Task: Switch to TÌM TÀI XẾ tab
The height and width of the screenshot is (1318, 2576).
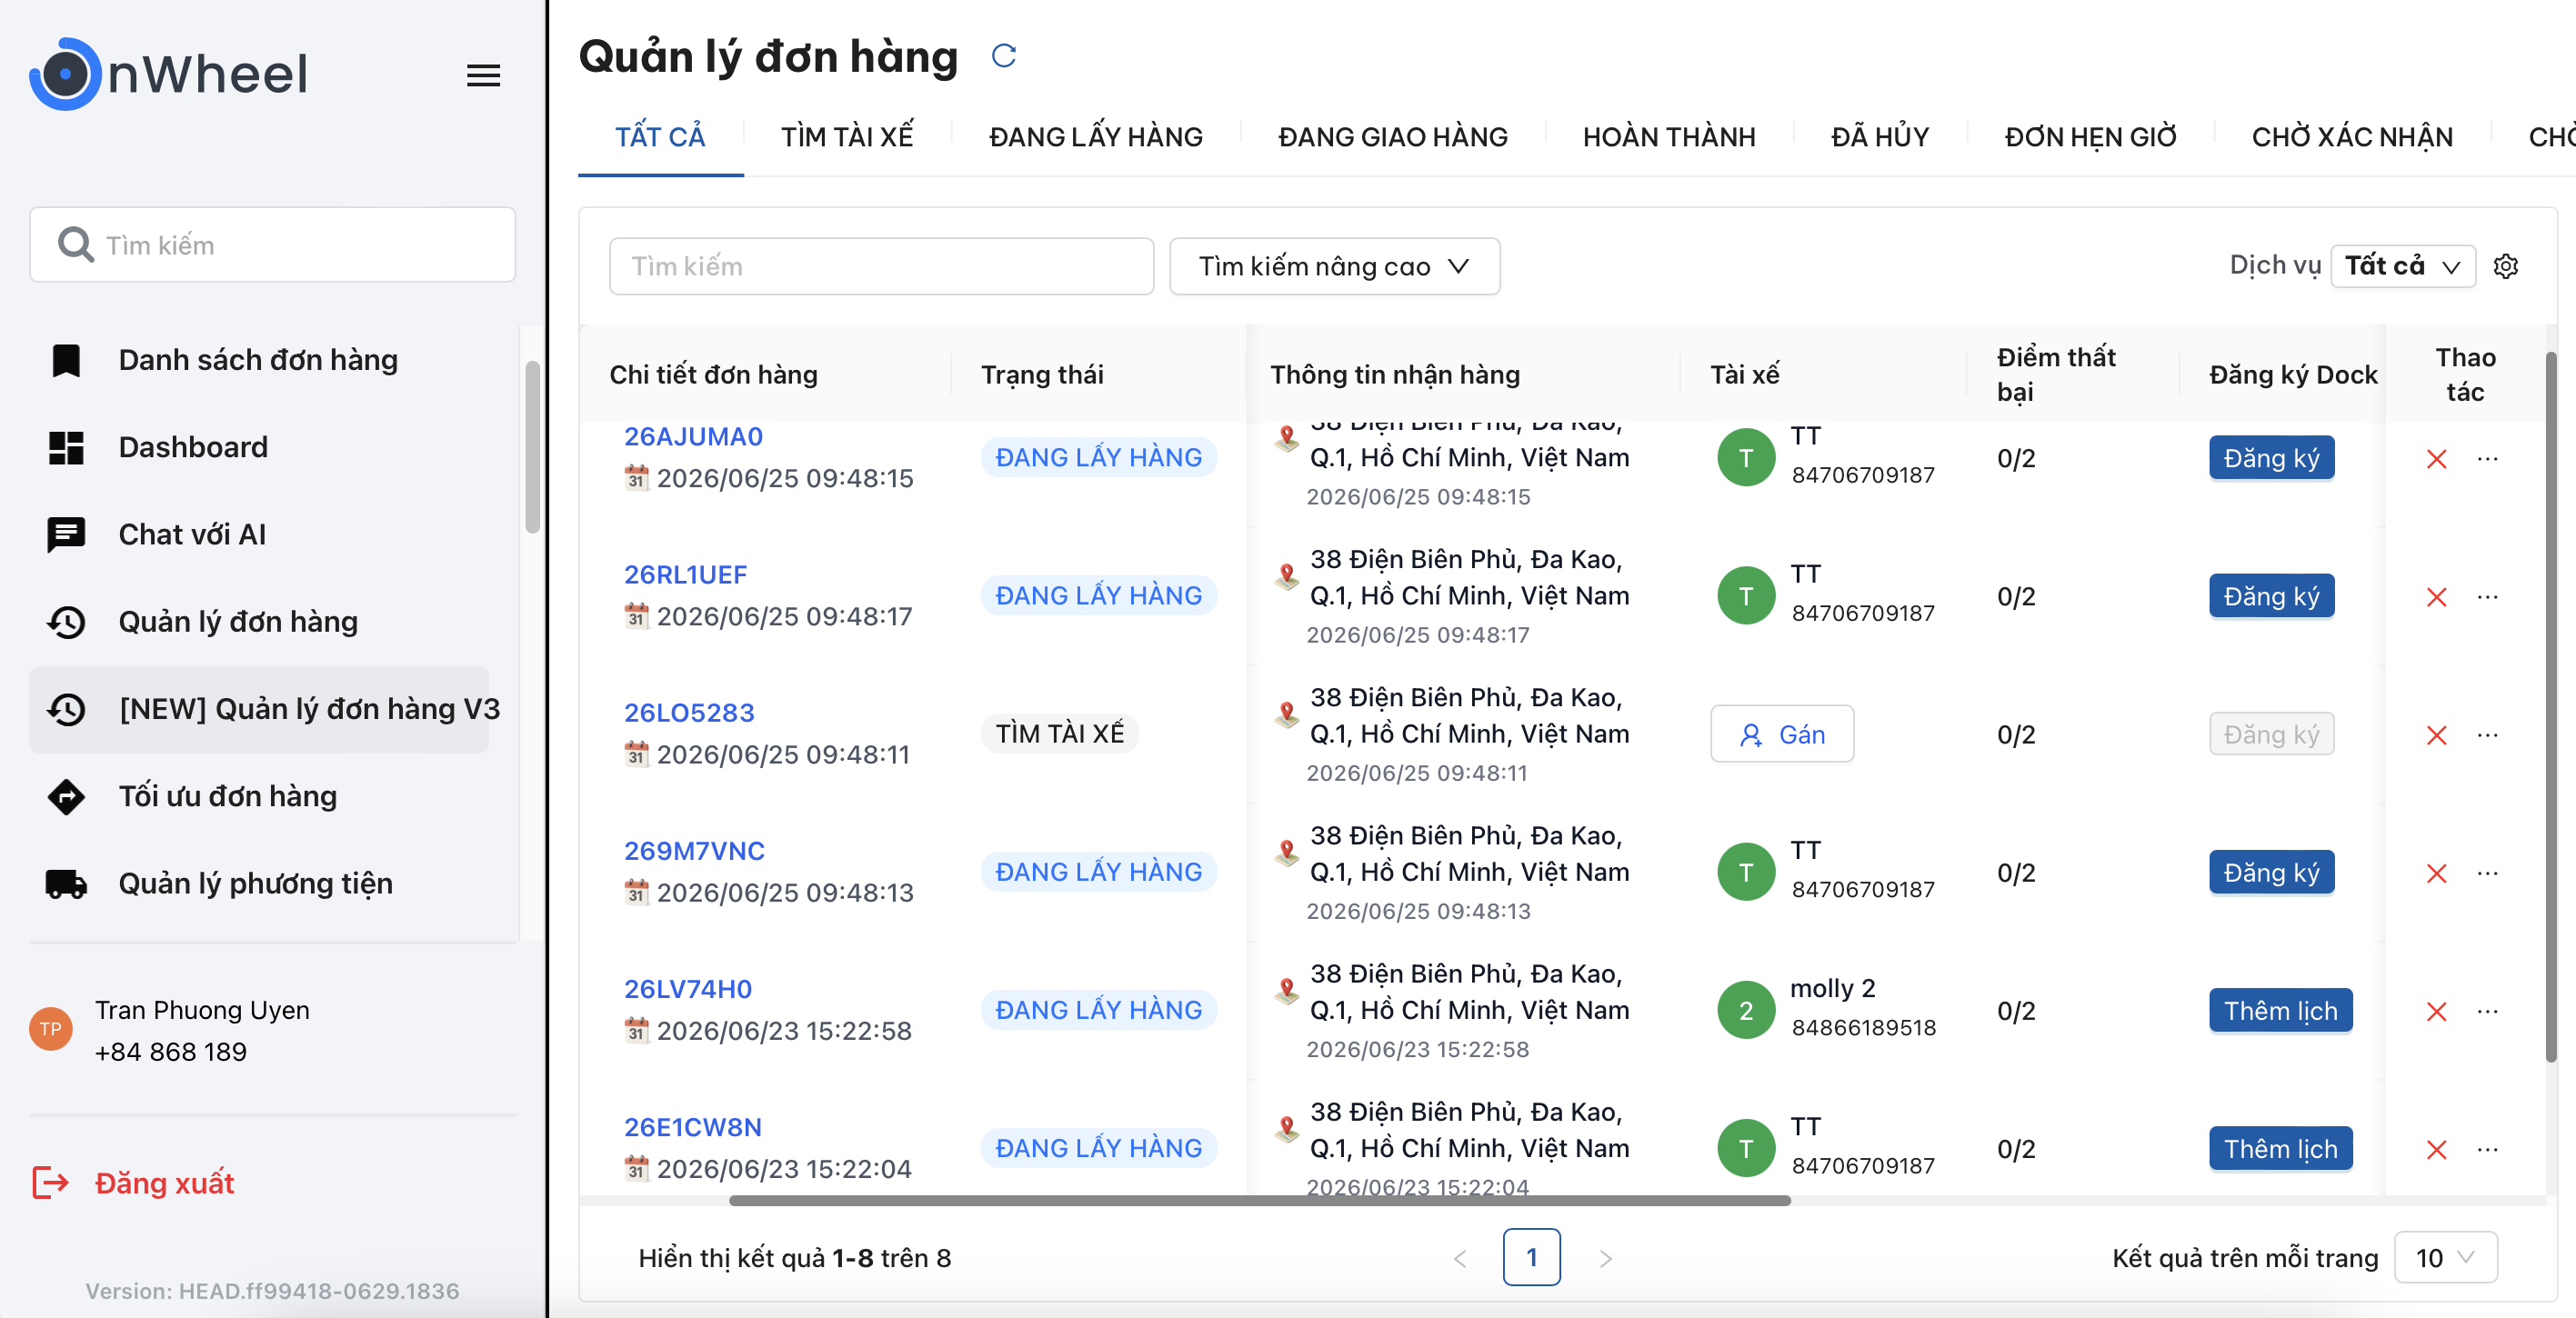Action: 847,137
